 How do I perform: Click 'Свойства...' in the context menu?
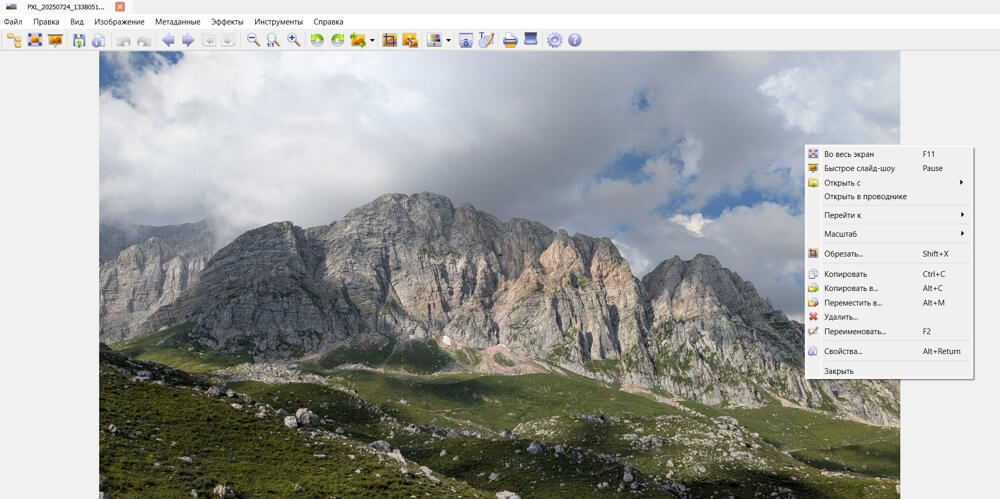[842, 351]
